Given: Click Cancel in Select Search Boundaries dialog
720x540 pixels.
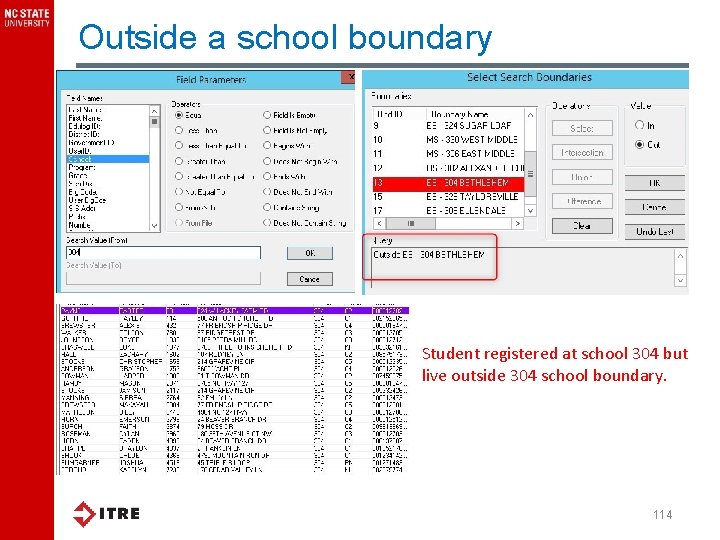Looking at the screenshot, I should coord(655,207).
